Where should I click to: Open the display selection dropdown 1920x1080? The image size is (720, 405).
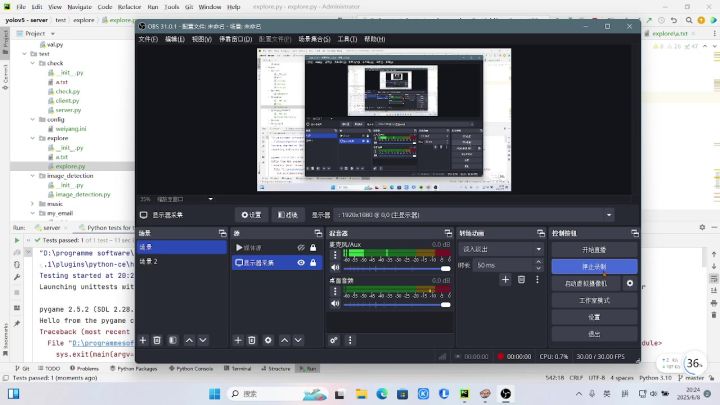click(x=474, y=215)
